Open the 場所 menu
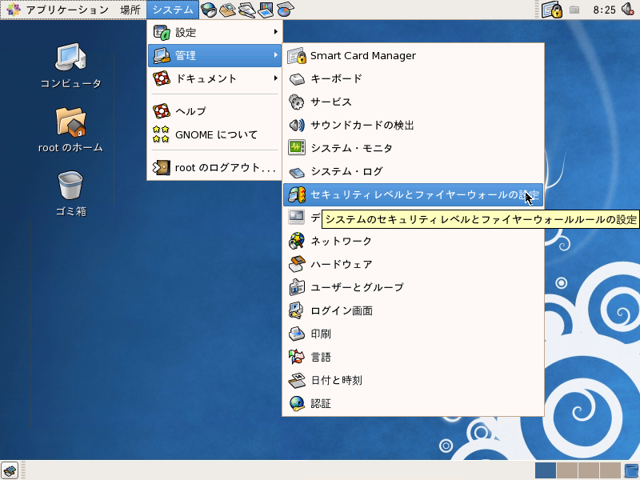Viewport: 640px width, 480px height. (130, 9)
